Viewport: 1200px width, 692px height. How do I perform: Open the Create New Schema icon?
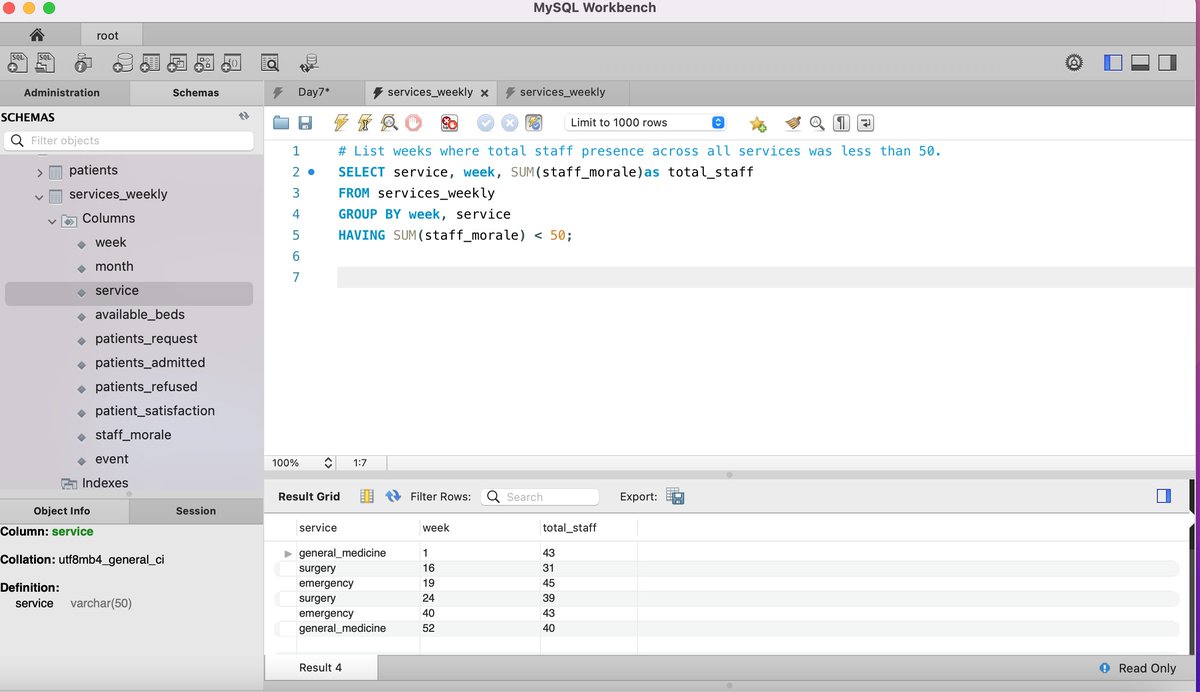click(x=121, y=62)
